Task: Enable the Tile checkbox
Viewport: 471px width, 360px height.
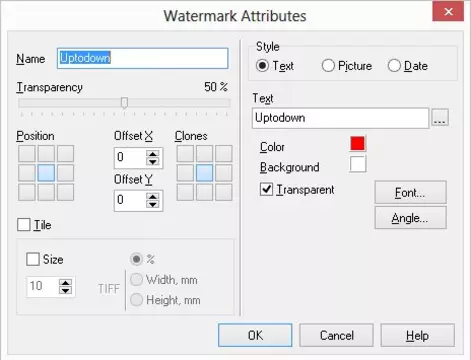Action: pyautogui.click(x=24, y=225)
